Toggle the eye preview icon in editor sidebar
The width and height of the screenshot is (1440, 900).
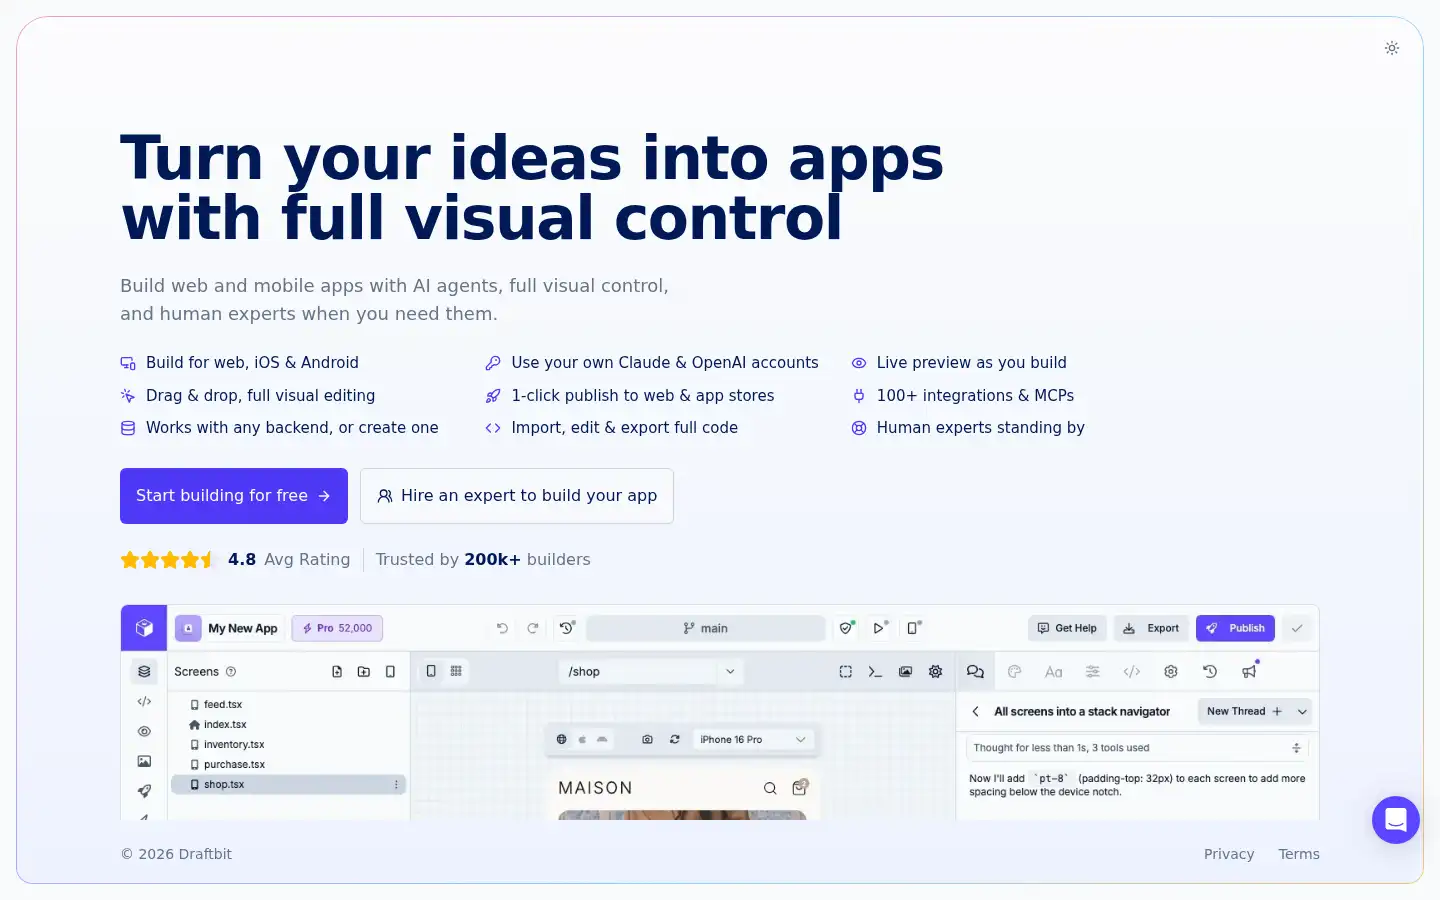coord(144,732)
